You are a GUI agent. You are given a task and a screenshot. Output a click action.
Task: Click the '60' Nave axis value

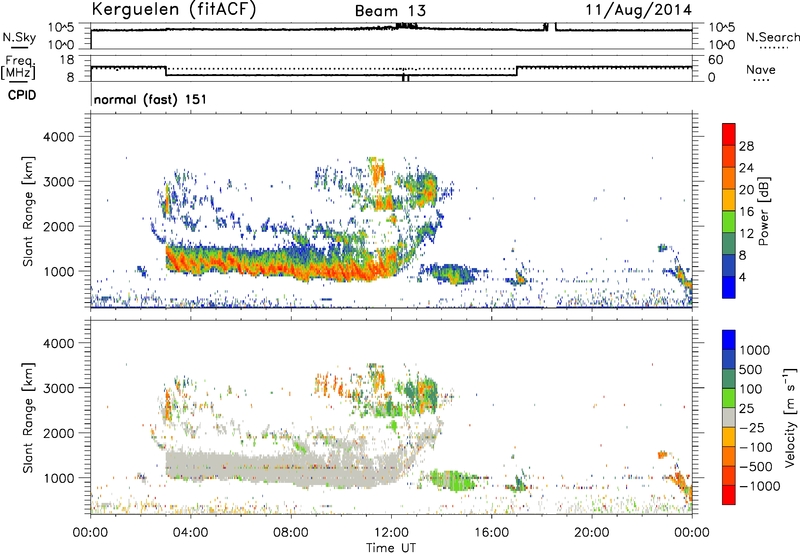pos(716,60)
